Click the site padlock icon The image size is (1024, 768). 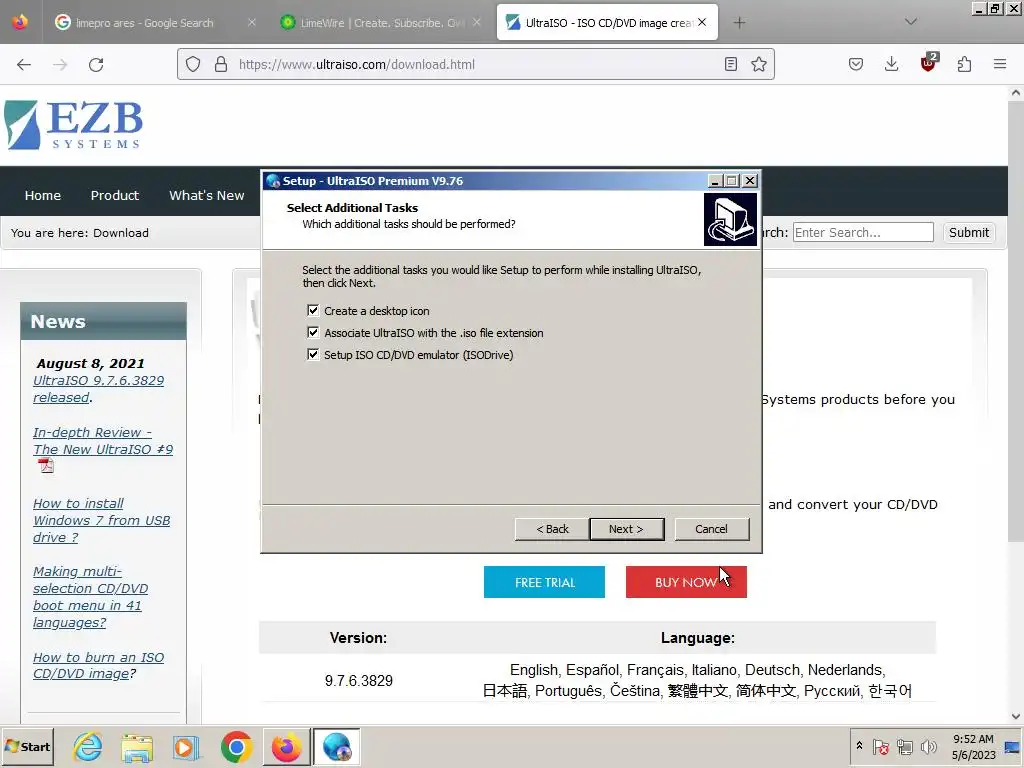click(221, 64)
